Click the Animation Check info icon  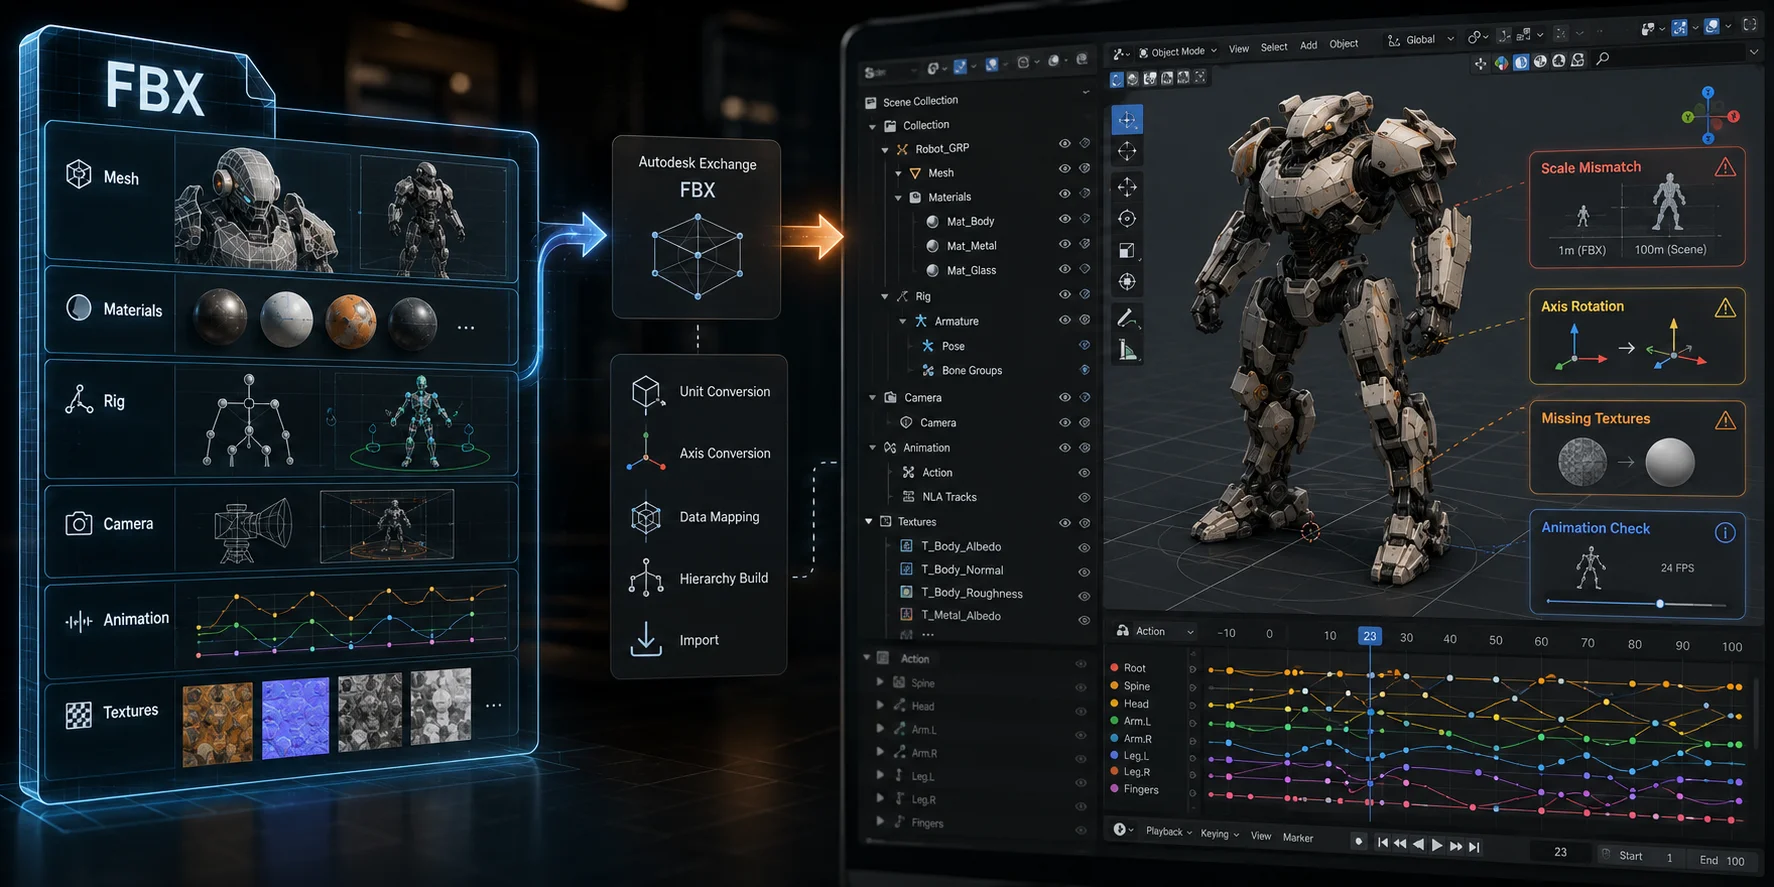point(1725,532)
